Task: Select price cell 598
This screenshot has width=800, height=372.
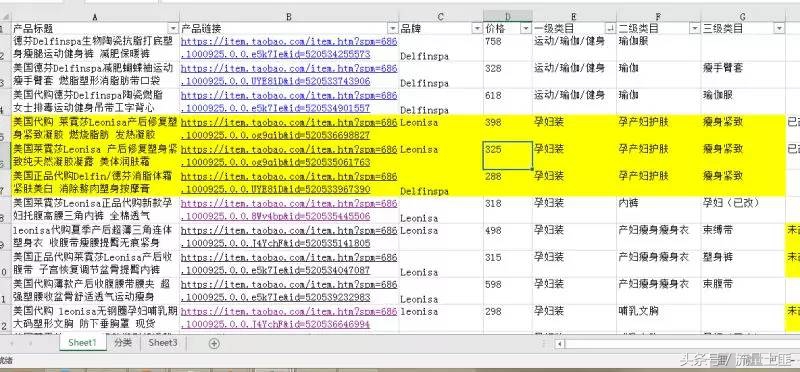Action: (x=508, y=291)
